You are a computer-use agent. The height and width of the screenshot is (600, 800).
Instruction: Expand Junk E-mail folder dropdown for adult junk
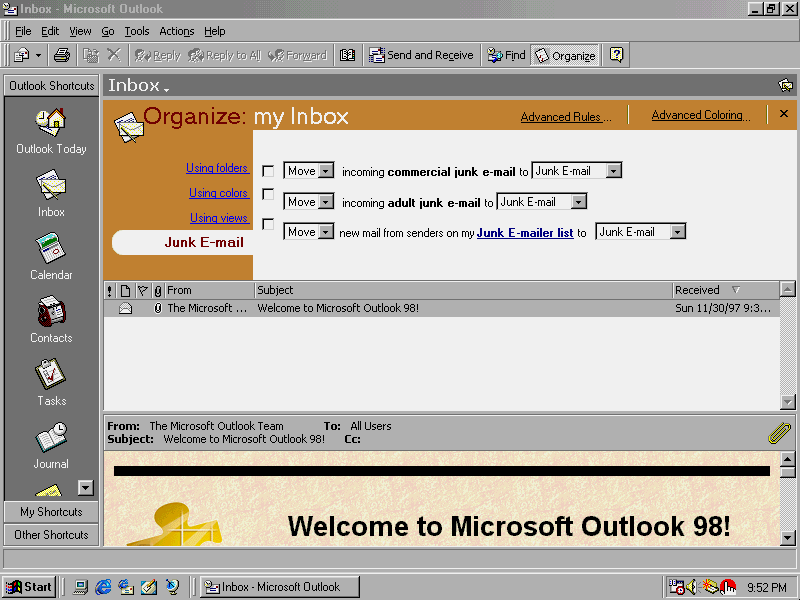578,202
